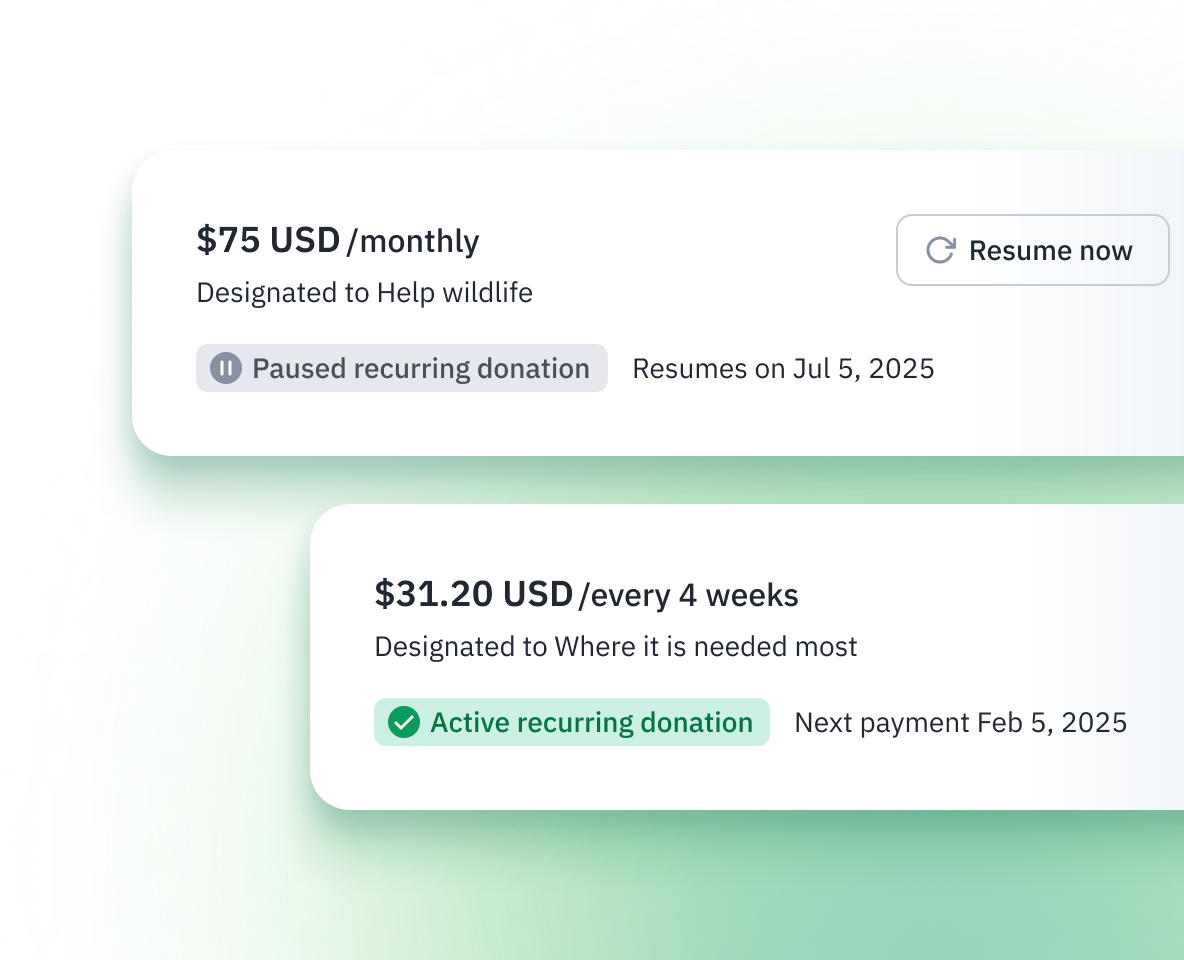The image size is (1184, 960).
Task: Select the Active recurring donation badge
Action: 572,722
